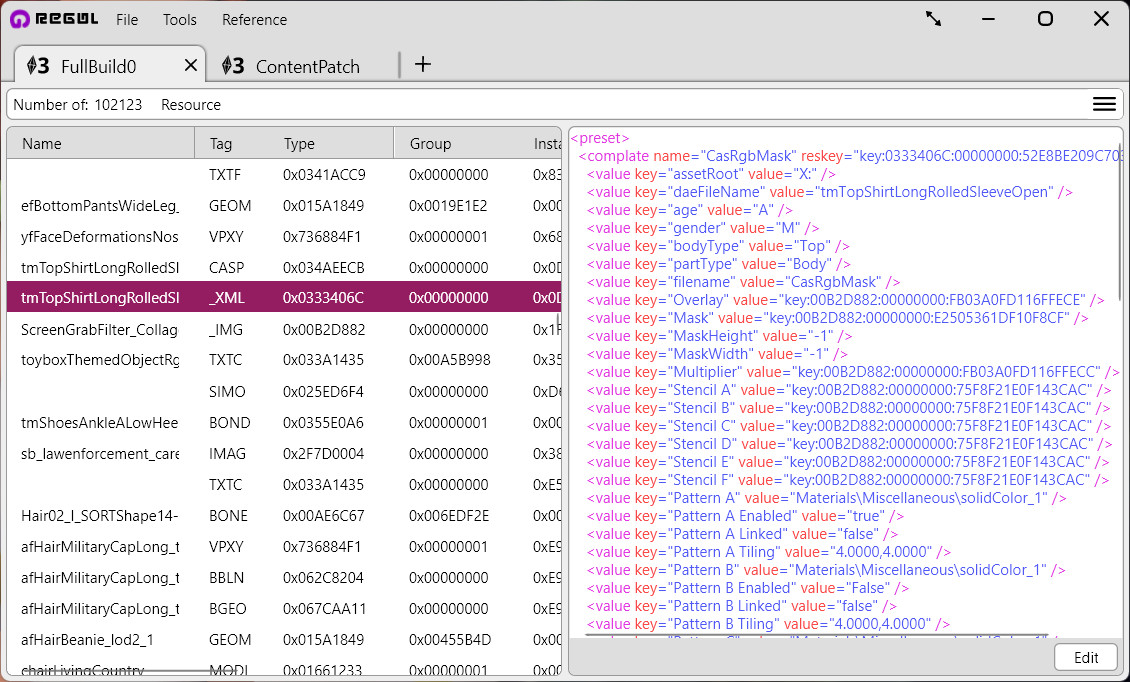The image size is (1130, 682).
Task: Open the Reference menu
Action: click(254, 20)
